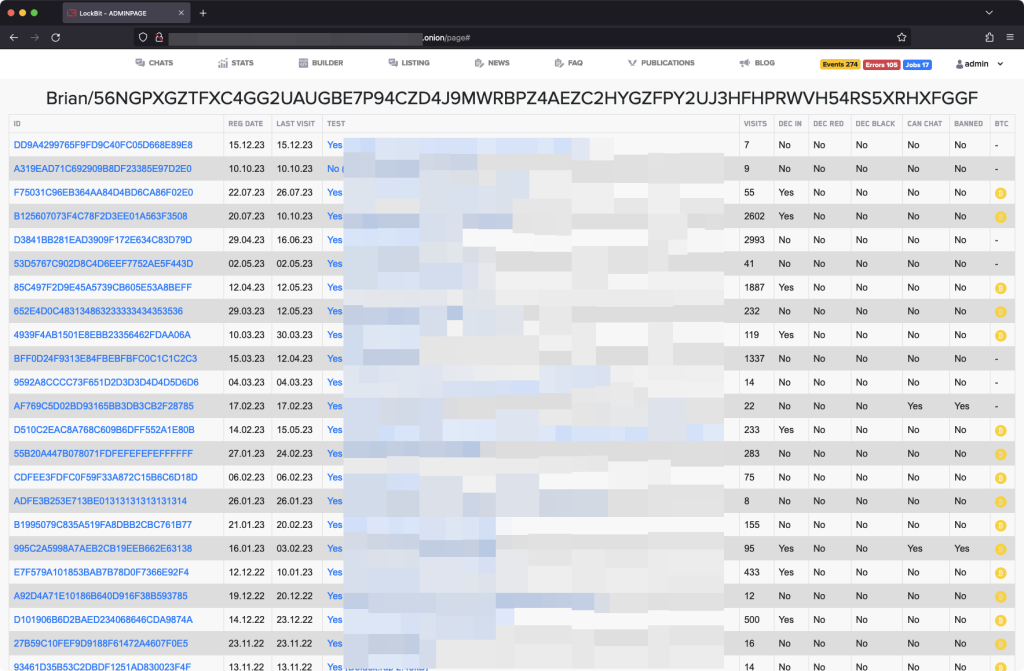The image size is (1024, 671).
Task: Click the browser reload button
Action: click(56, 37)
